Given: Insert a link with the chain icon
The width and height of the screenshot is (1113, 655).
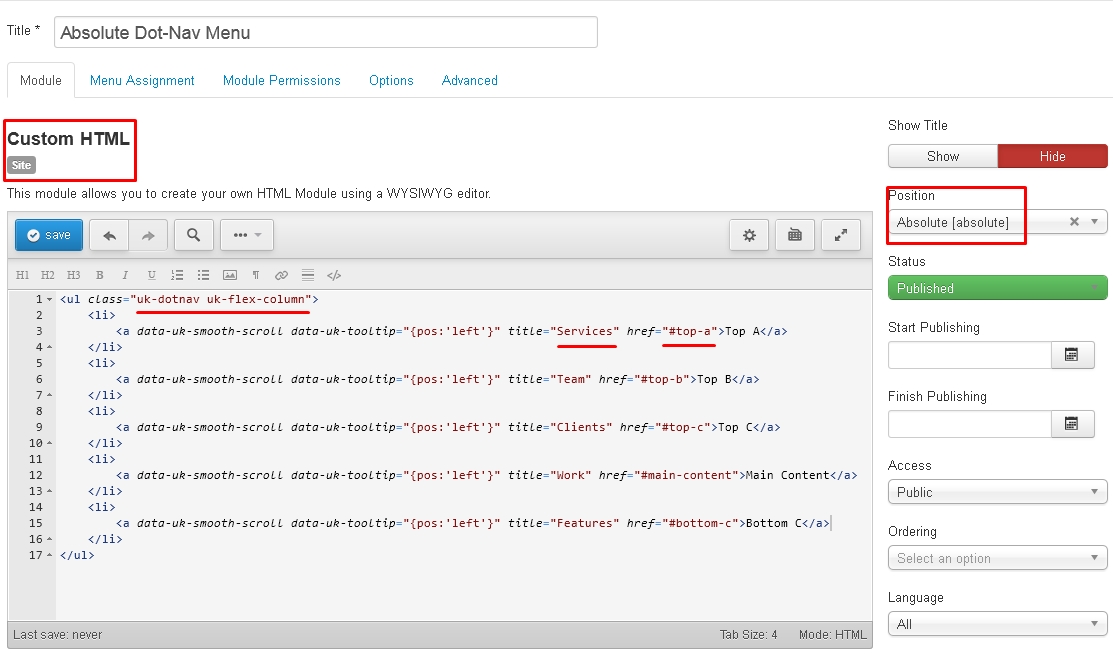Looking at the screenshot, I should tap(282, 275).
